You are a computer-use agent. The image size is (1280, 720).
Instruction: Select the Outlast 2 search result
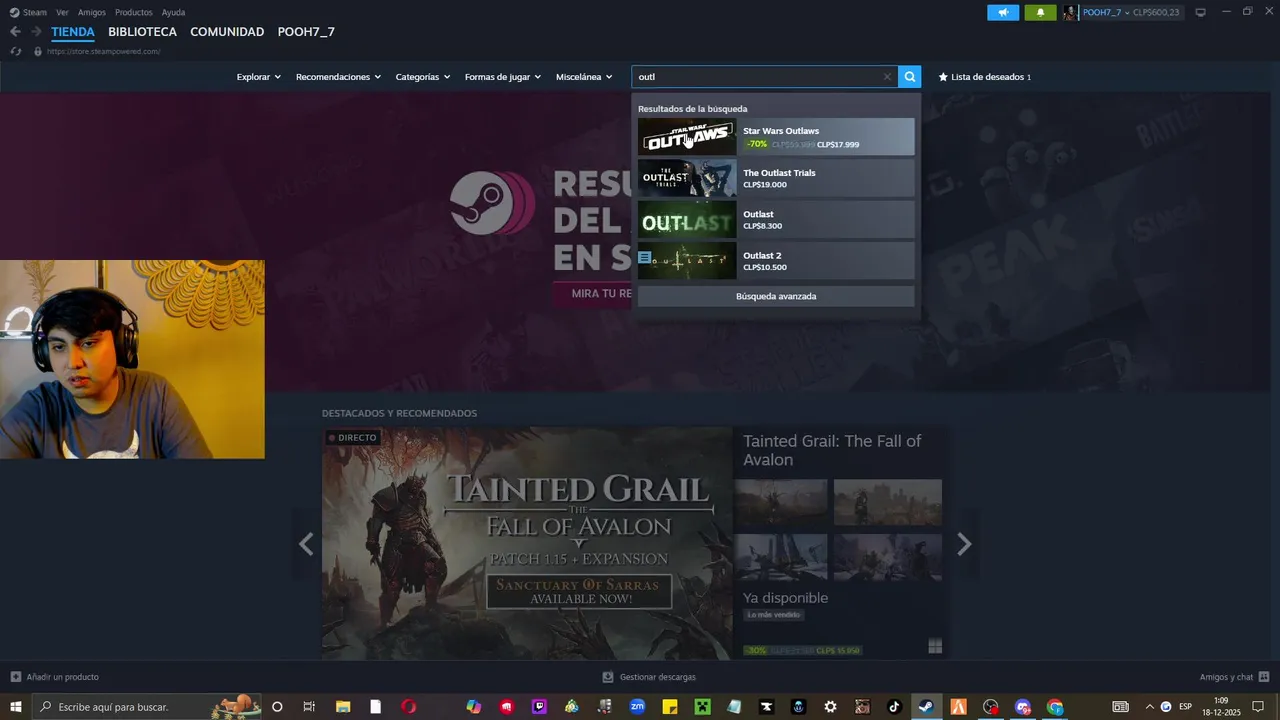pyautogui.click(x=776, y=261)
